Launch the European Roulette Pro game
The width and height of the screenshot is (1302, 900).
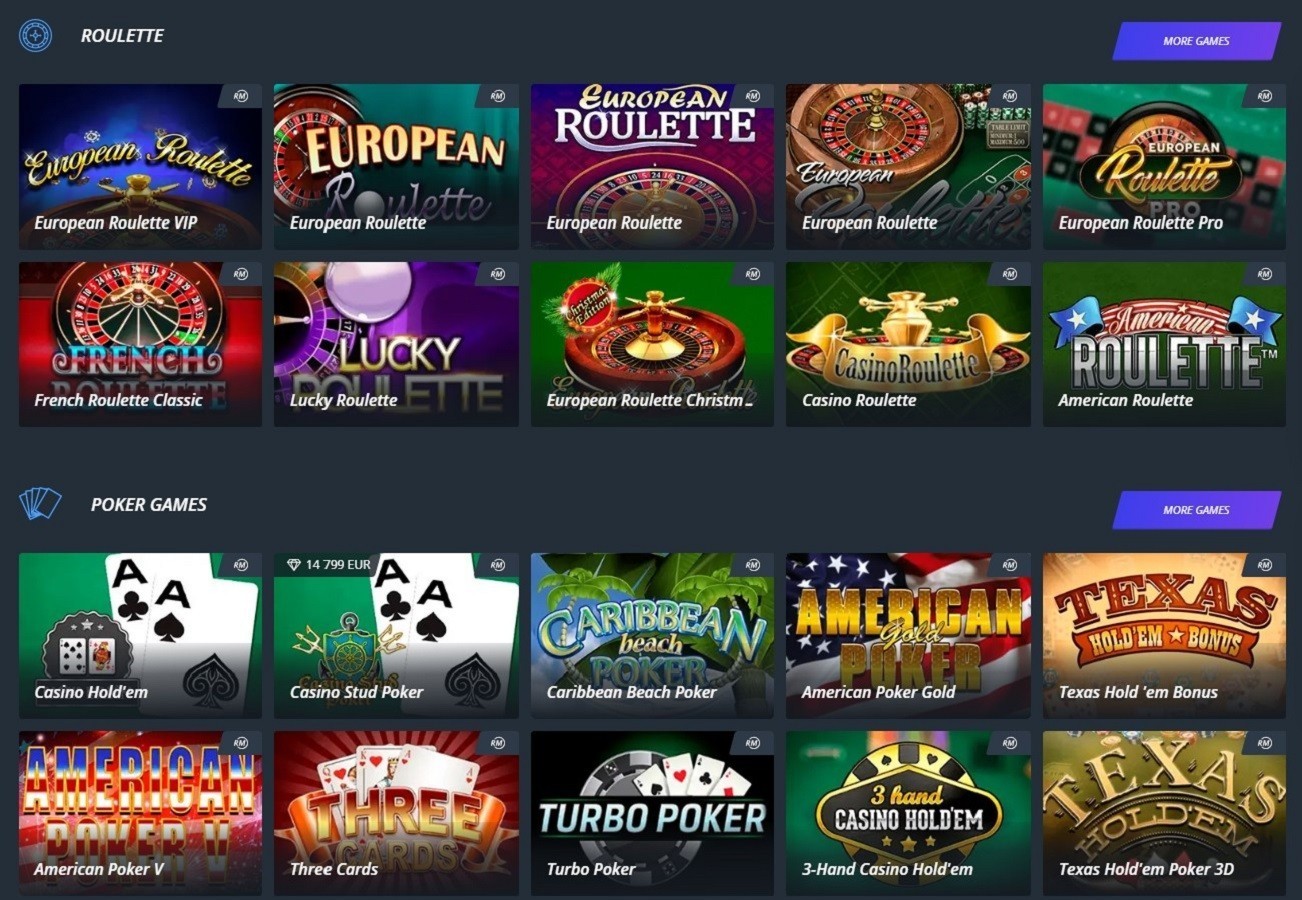[x=1164, y=166]
